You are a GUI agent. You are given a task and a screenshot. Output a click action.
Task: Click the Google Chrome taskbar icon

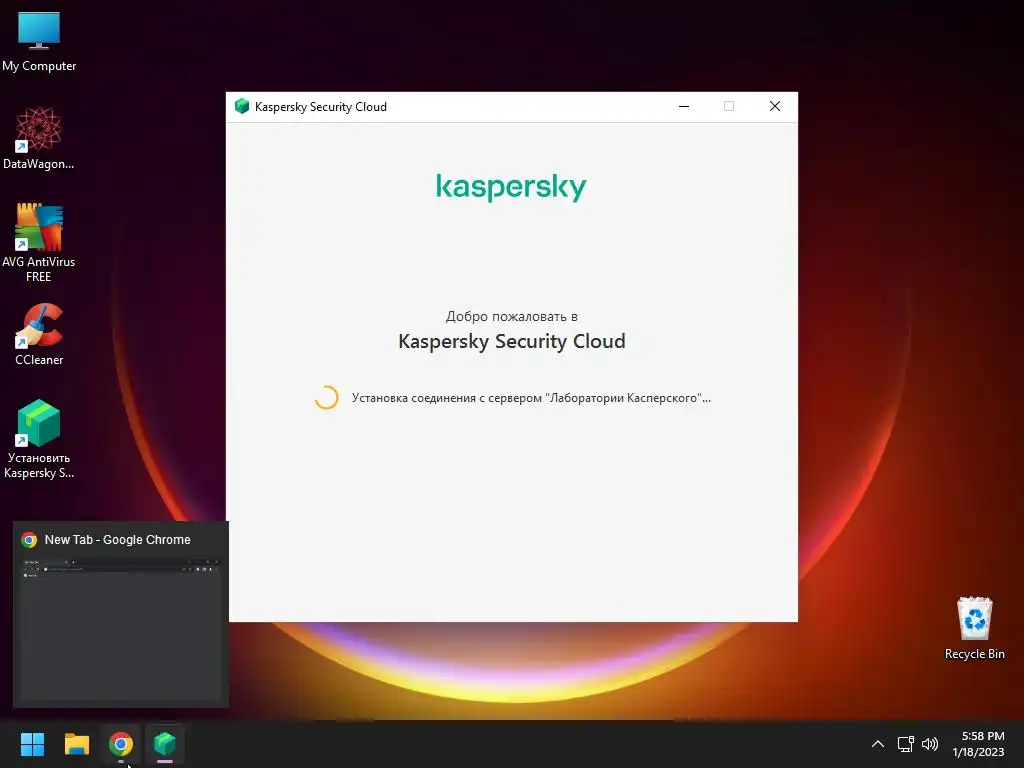coord(121,744)
